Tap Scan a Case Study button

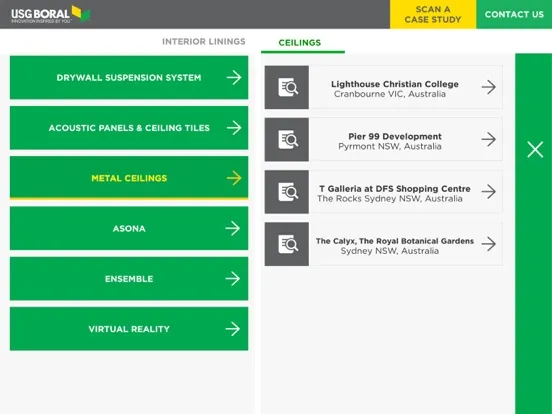pos(433,14)
